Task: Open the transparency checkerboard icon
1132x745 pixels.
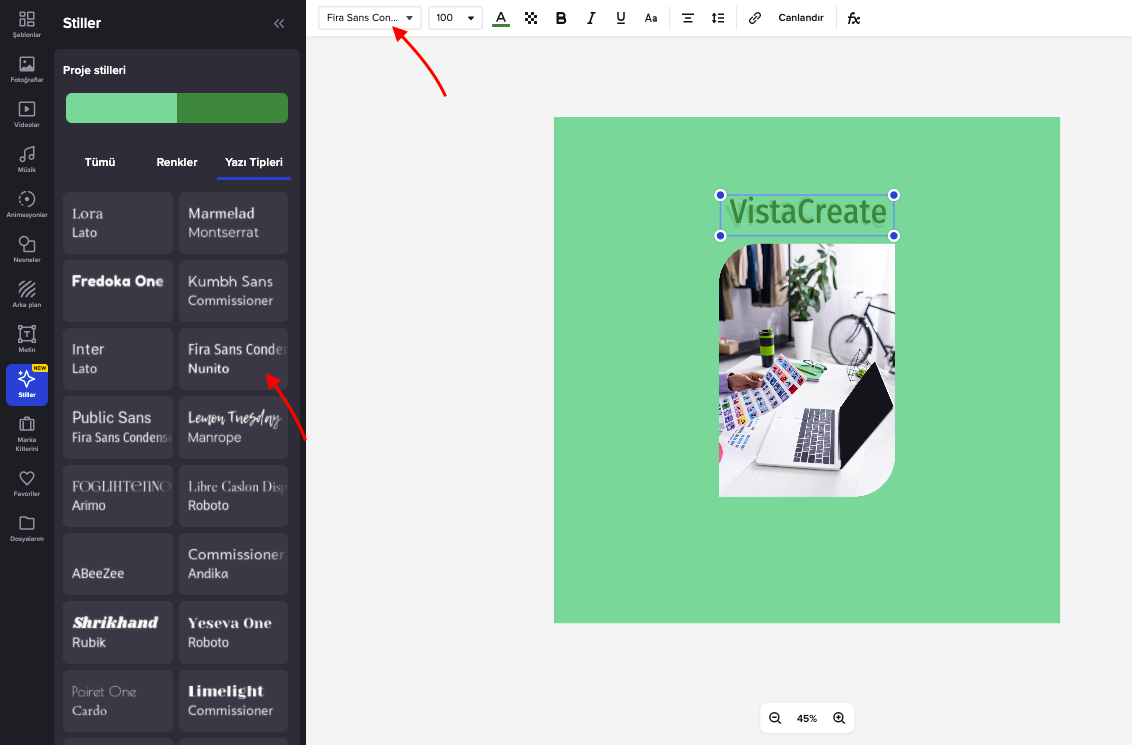Action: 531,19
